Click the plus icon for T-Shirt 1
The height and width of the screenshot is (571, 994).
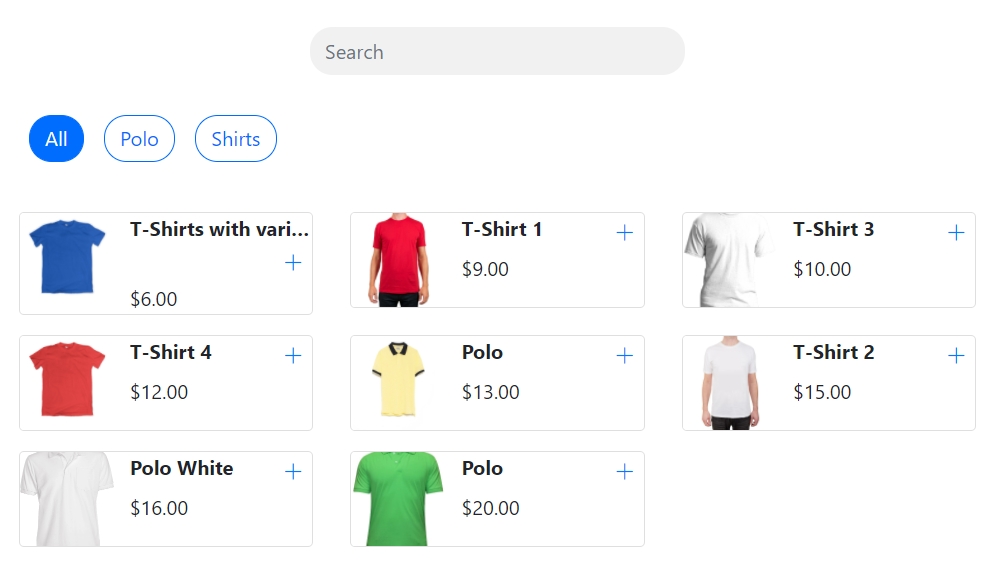625,233
